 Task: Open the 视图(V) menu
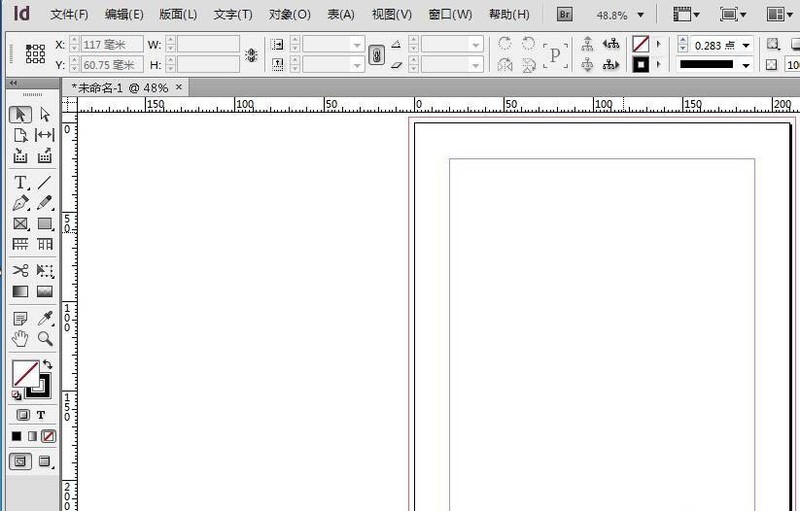(x=391, y=15)
